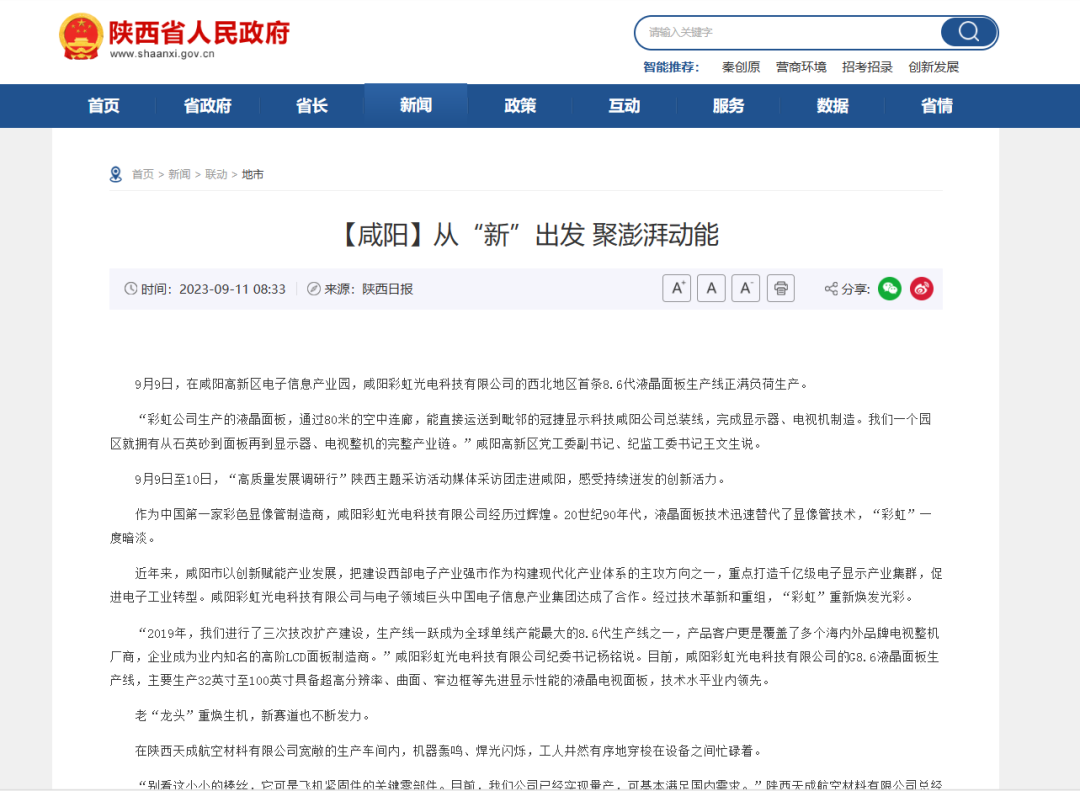Image resolution: width=1080 pixels, height=791 pixels.
Task: Click the 营商环境 recommended link
Action: click(x=801, y=67)
